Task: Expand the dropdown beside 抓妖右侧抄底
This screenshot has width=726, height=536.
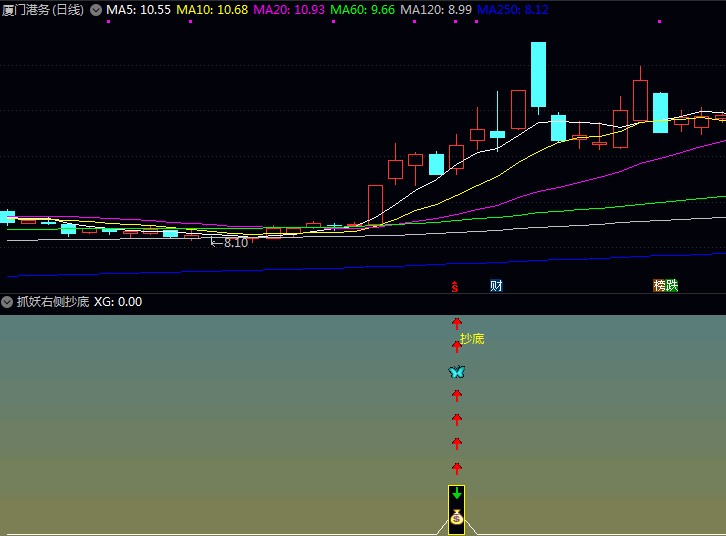Action: click(x=7, y=301)
